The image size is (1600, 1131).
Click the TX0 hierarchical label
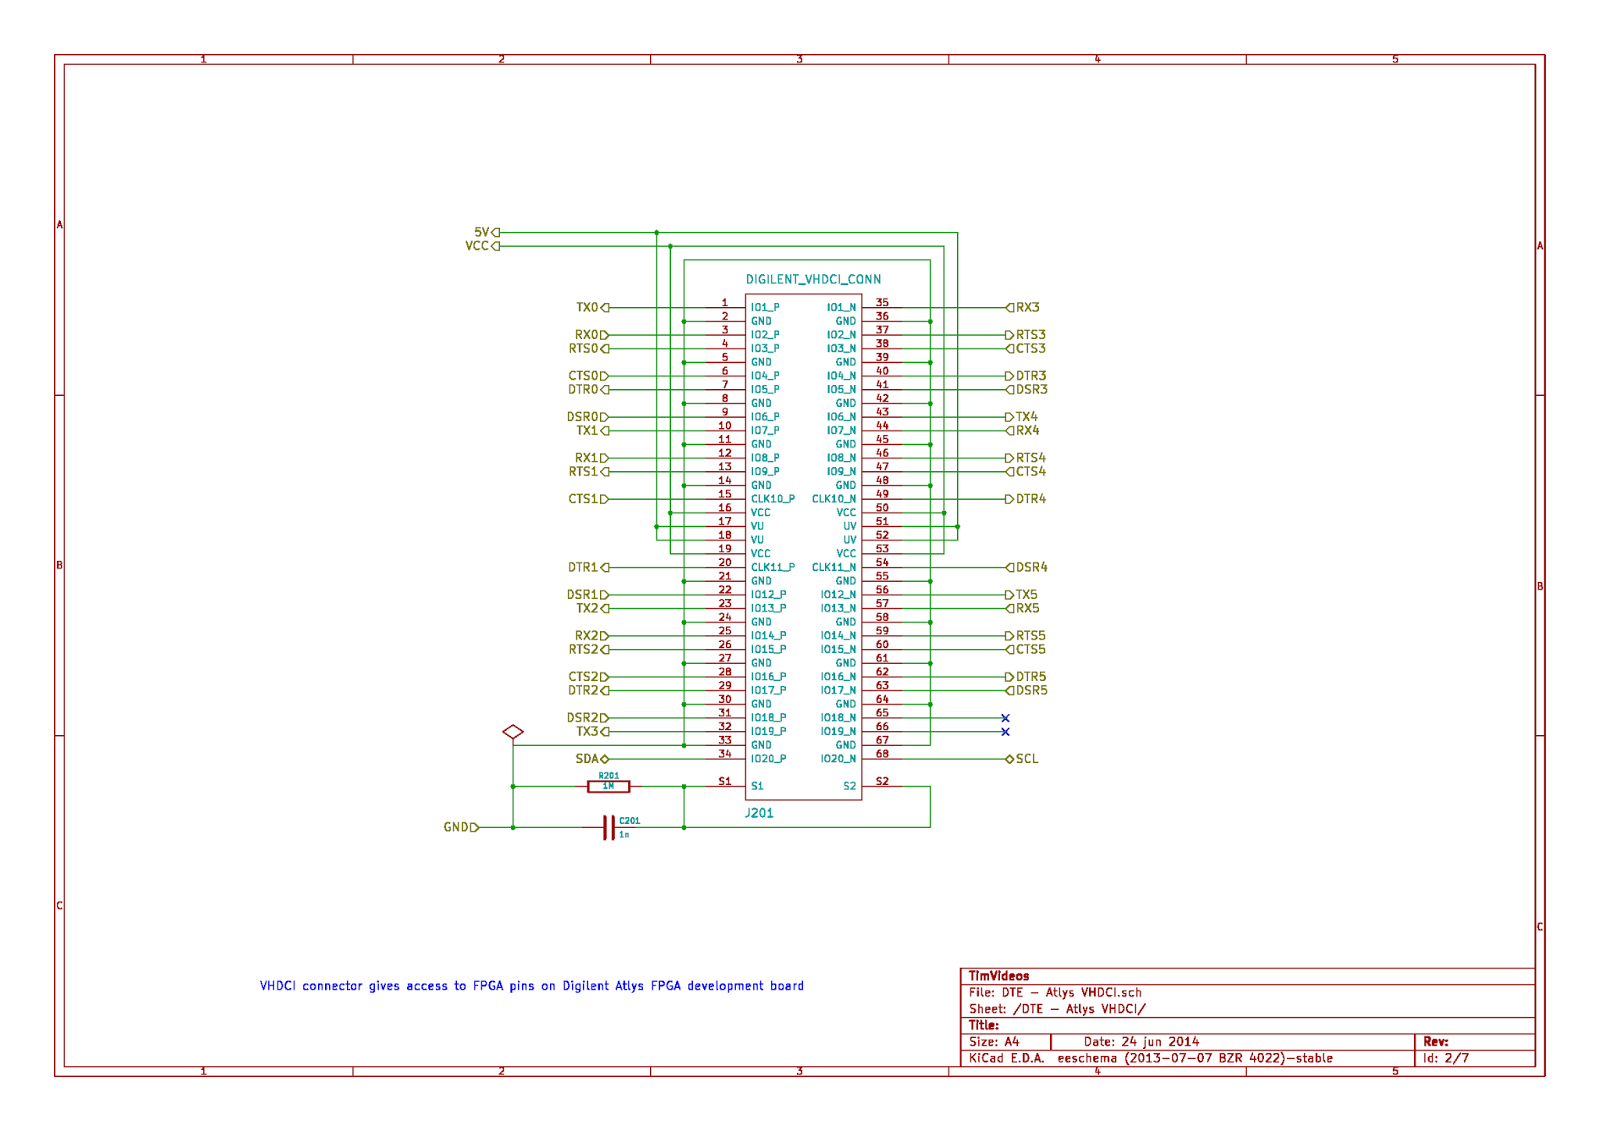tap(592, 307)
